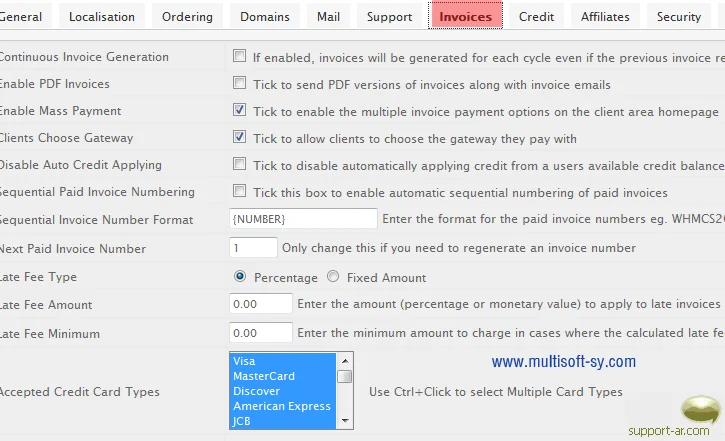725x441 pixels.
Task: Open the Affiliates tab
Action: click(605, 16)
